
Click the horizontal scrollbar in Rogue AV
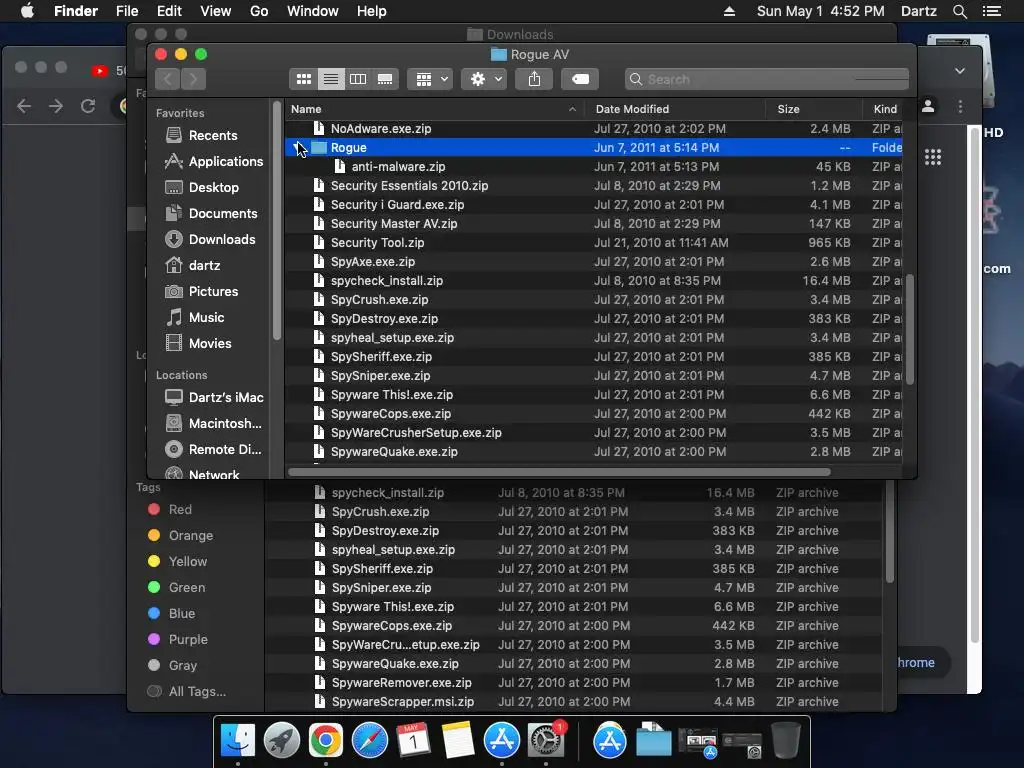559,472
